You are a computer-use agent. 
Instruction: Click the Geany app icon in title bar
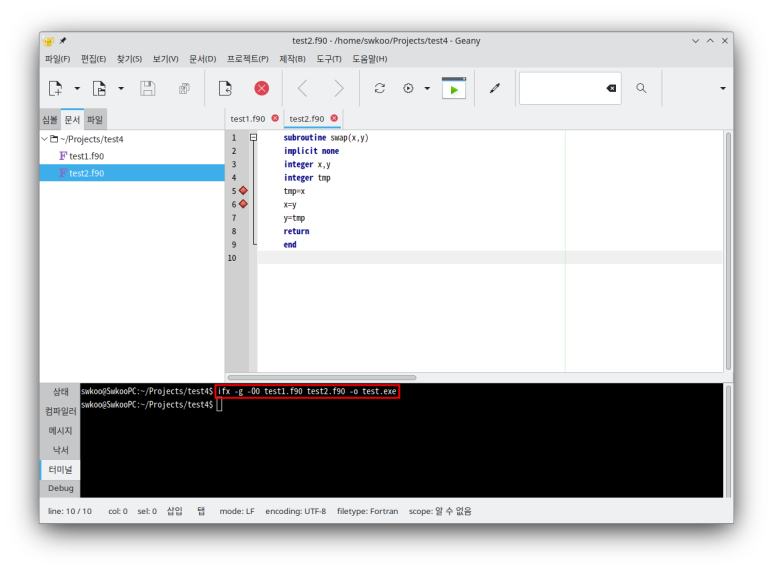click(x=48, y=41)
